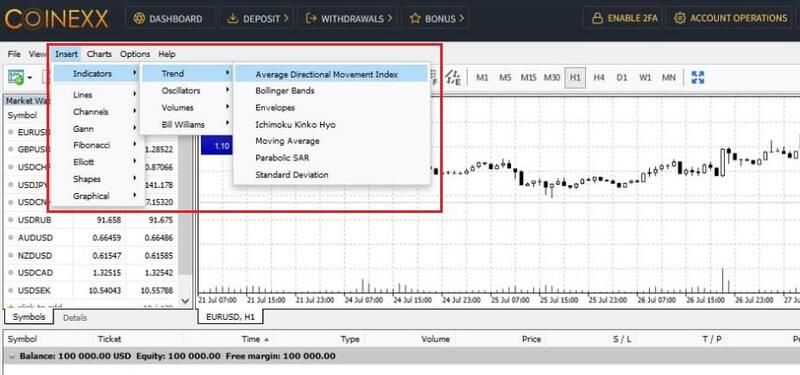Select the M15 timeframe

(x=528, y=78)
